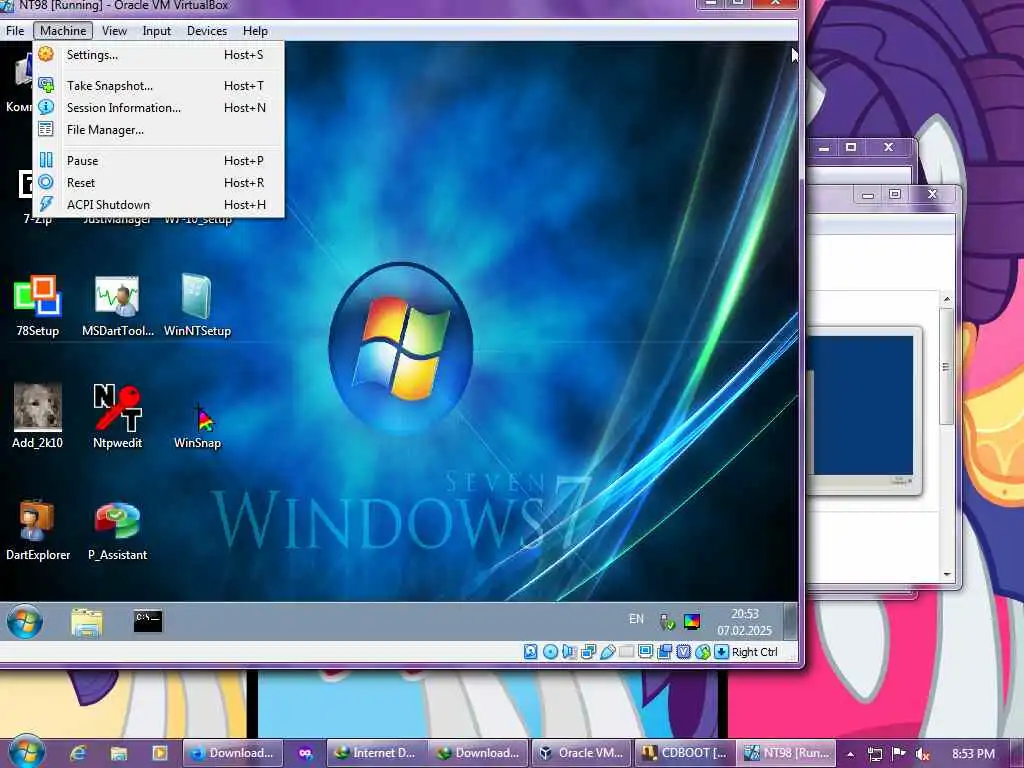Viewport: 1024px width, 768px height.
Task: Open the Input menu in VirtualBox
Action: 157,31
